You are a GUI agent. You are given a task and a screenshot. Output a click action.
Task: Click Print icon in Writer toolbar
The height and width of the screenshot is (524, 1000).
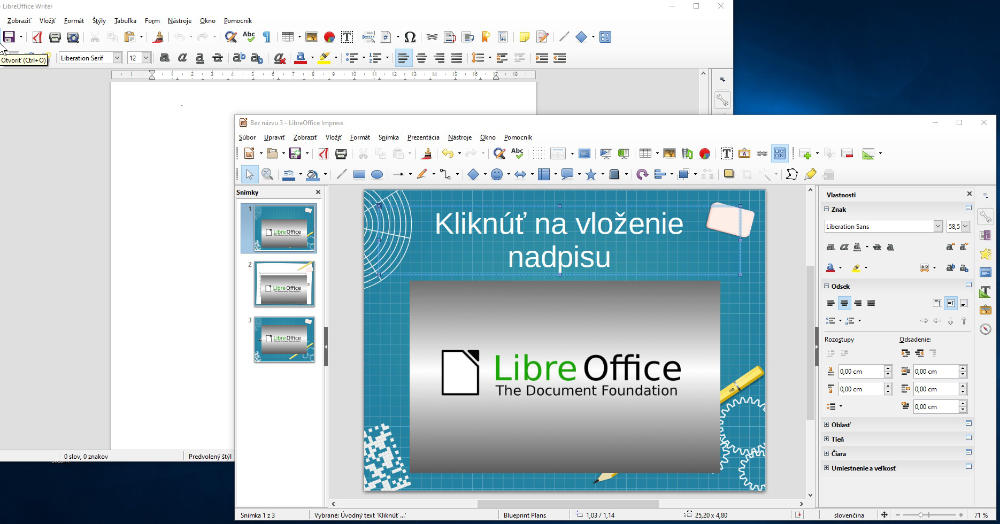[x=55, y=37]
